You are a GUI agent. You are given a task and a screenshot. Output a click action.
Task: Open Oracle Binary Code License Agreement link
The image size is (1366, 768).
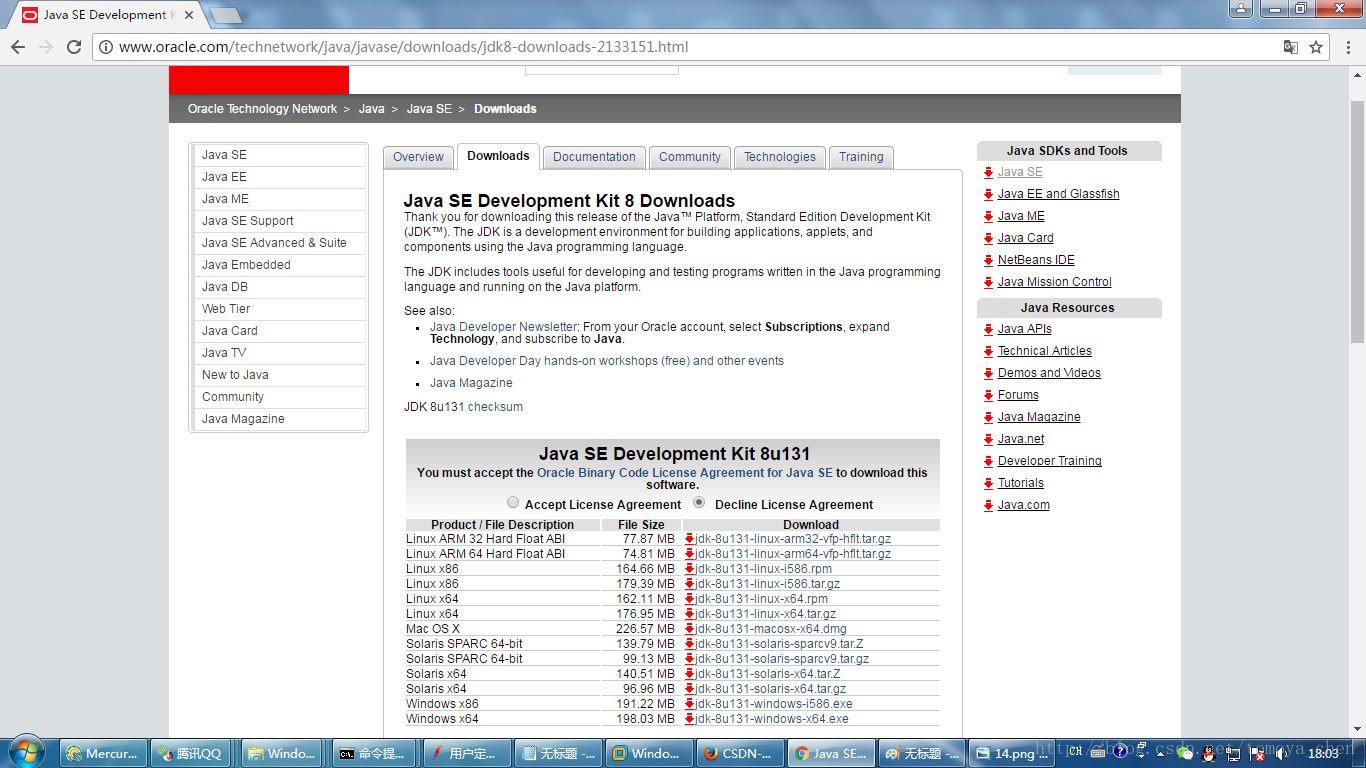(x=684, y=473)
